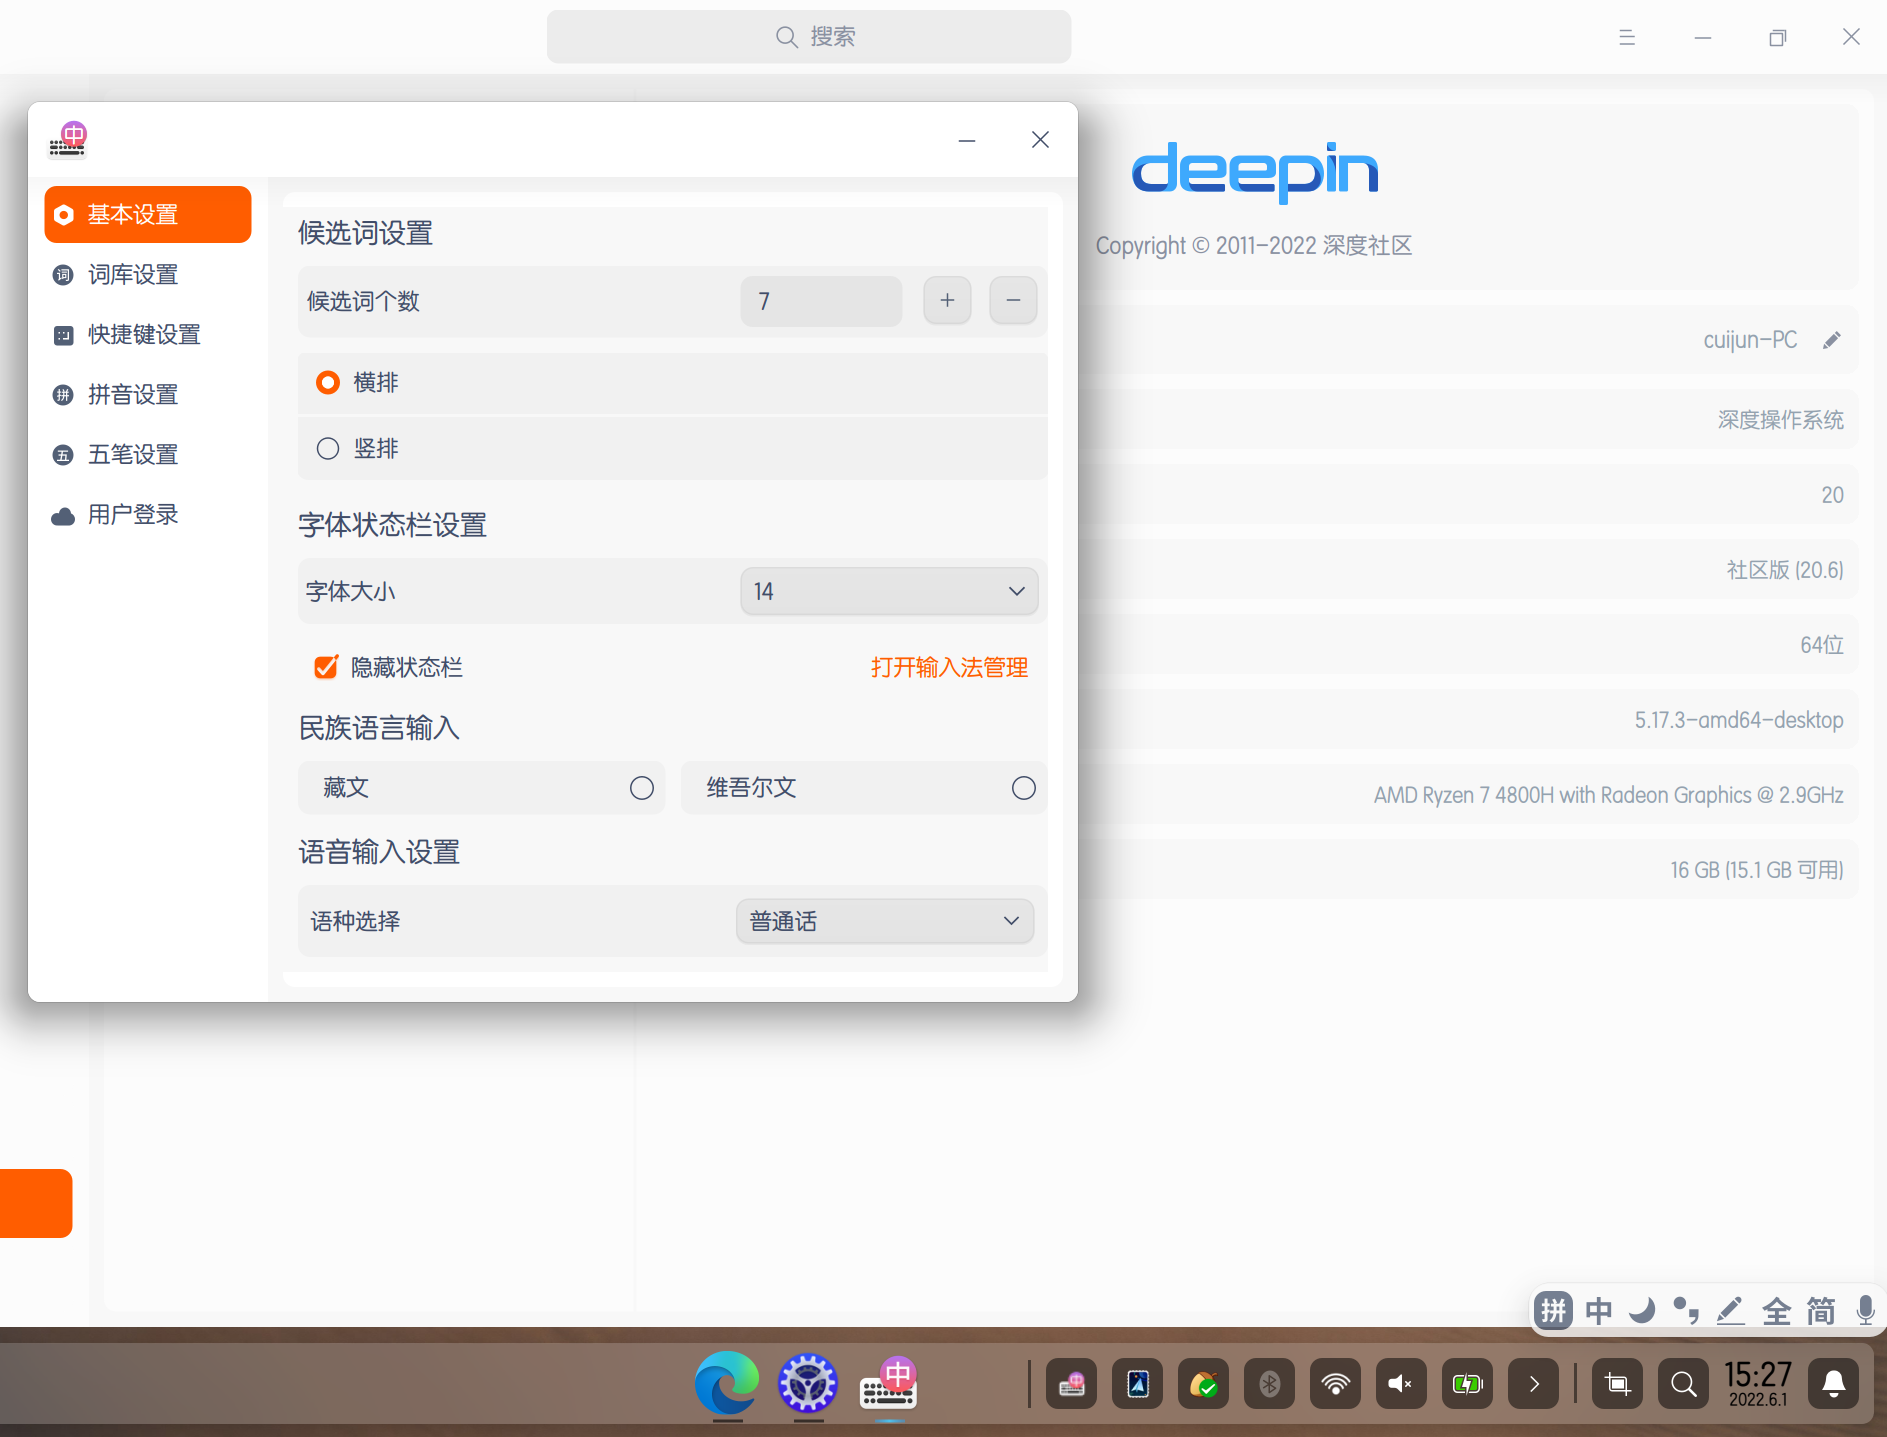This screenshot has width=1887, height=1437.
Task: Toggle 全 full-width icon on IME bar
Action: click(1776, 1310)
